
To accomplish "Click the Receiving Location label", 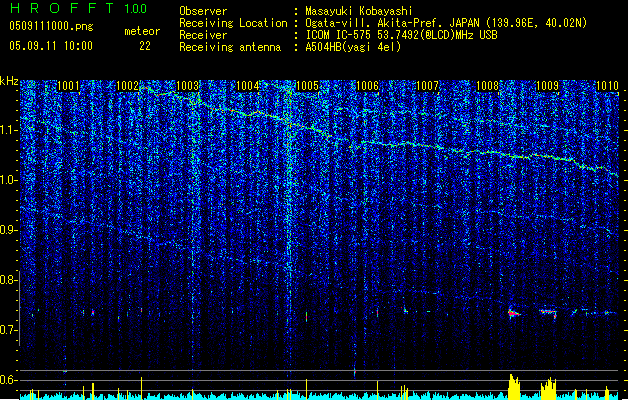I will click(x=233, y=23).
